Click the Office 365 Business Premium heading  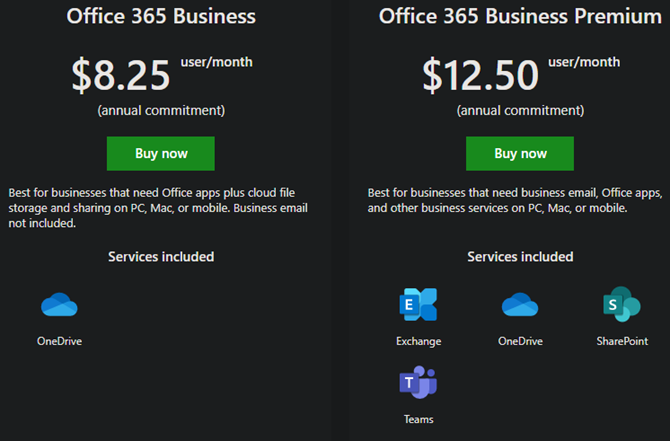click(520, 16)
